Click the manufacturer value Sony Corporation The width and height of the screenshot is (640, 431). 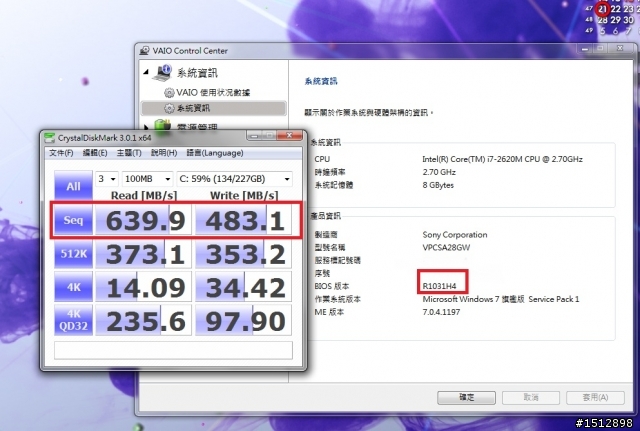(455, 235)
